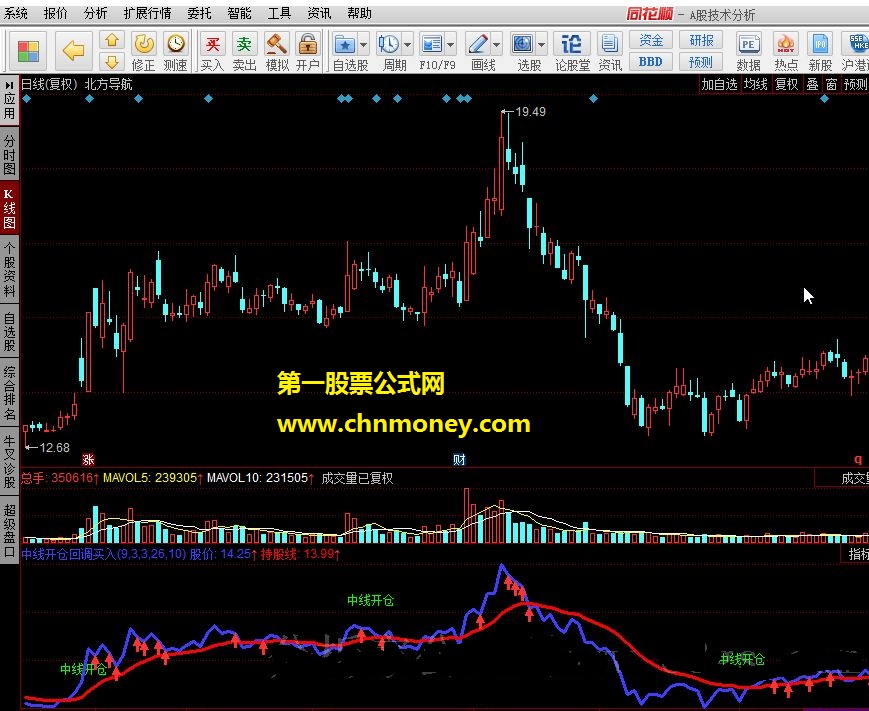Open the 智能 menu
The width and height of the screenshot is (869, 711).
point(239,13)
